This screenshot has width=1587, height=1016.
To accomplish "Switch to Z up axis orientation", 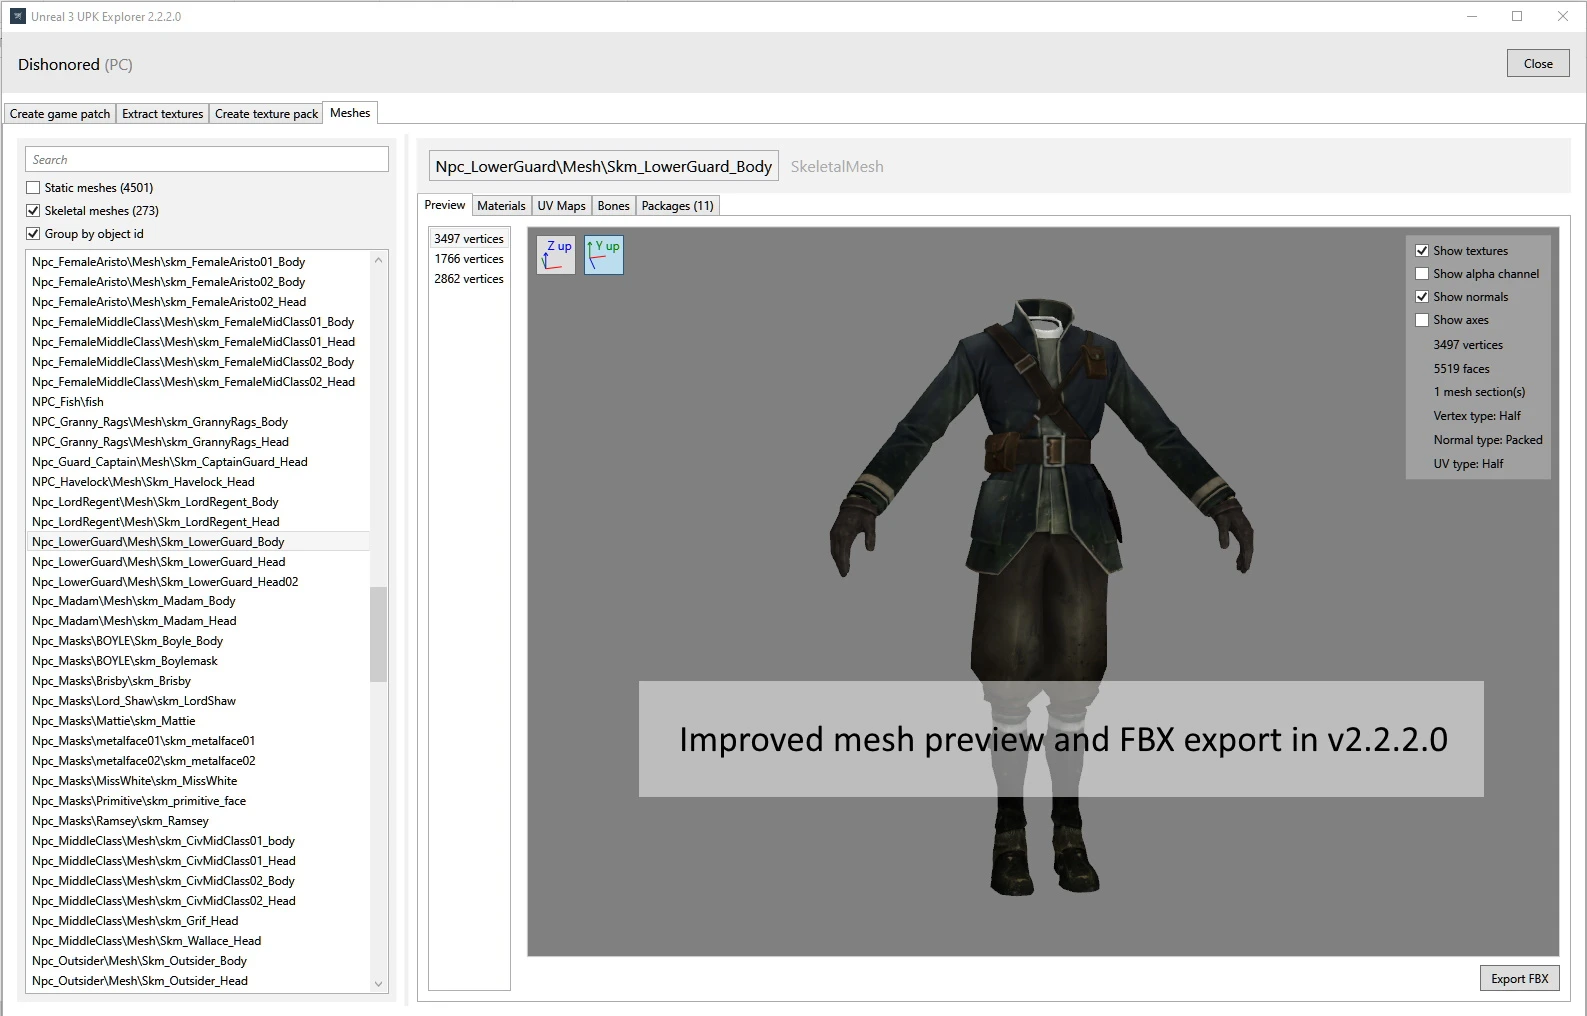I will [556, 255].
